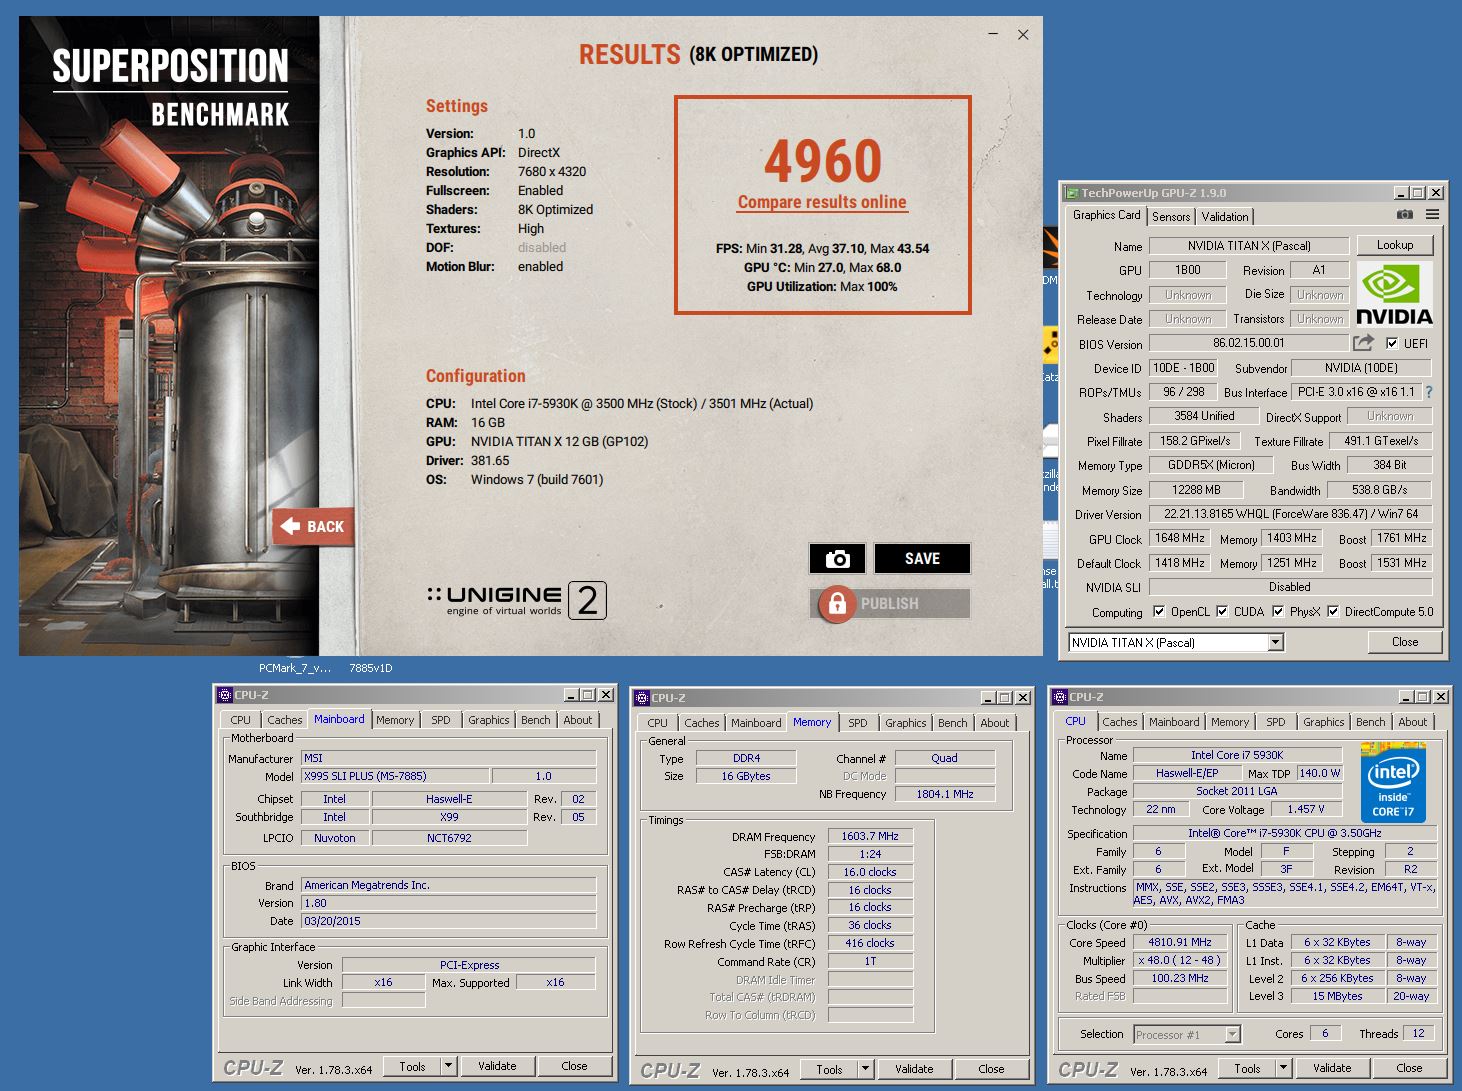This screenshot has height=1091, width=1462.
Task: Click the BIOS version share/export icon in GPU-Z
Action: [x=1363, y=343]
